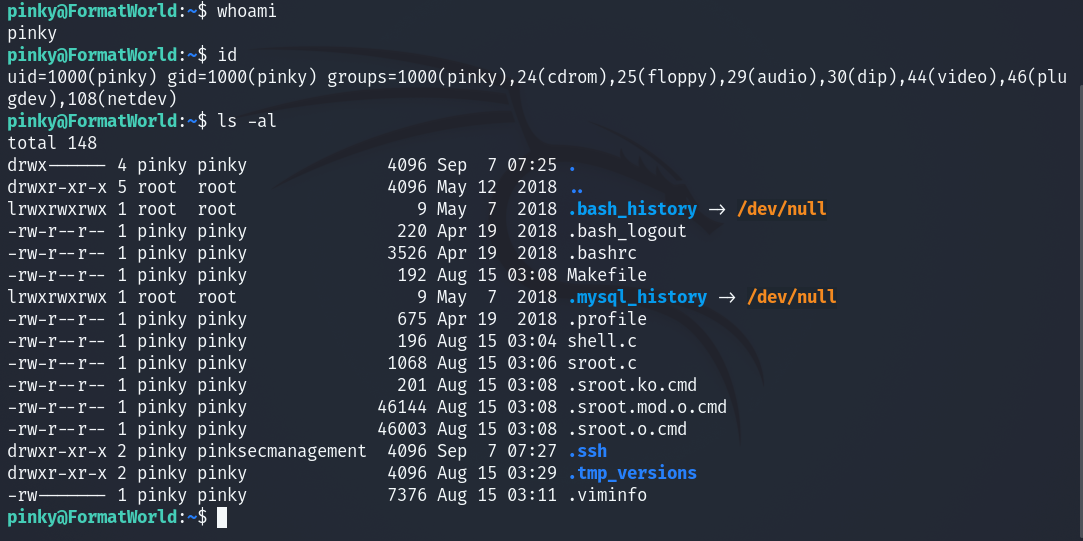
Task: Click the .profile filename
Action: (606, 319)
